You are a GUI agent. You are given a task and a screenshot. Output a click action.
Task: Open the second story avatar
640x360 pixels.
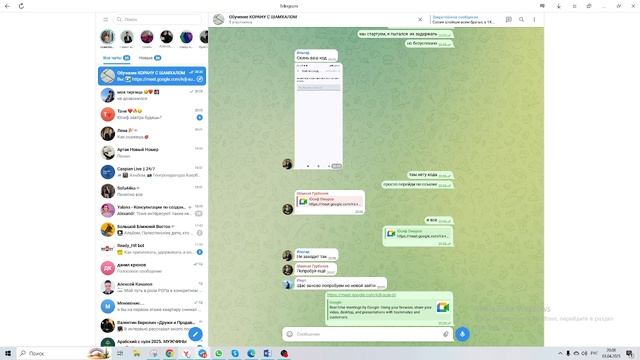(127, 37)
